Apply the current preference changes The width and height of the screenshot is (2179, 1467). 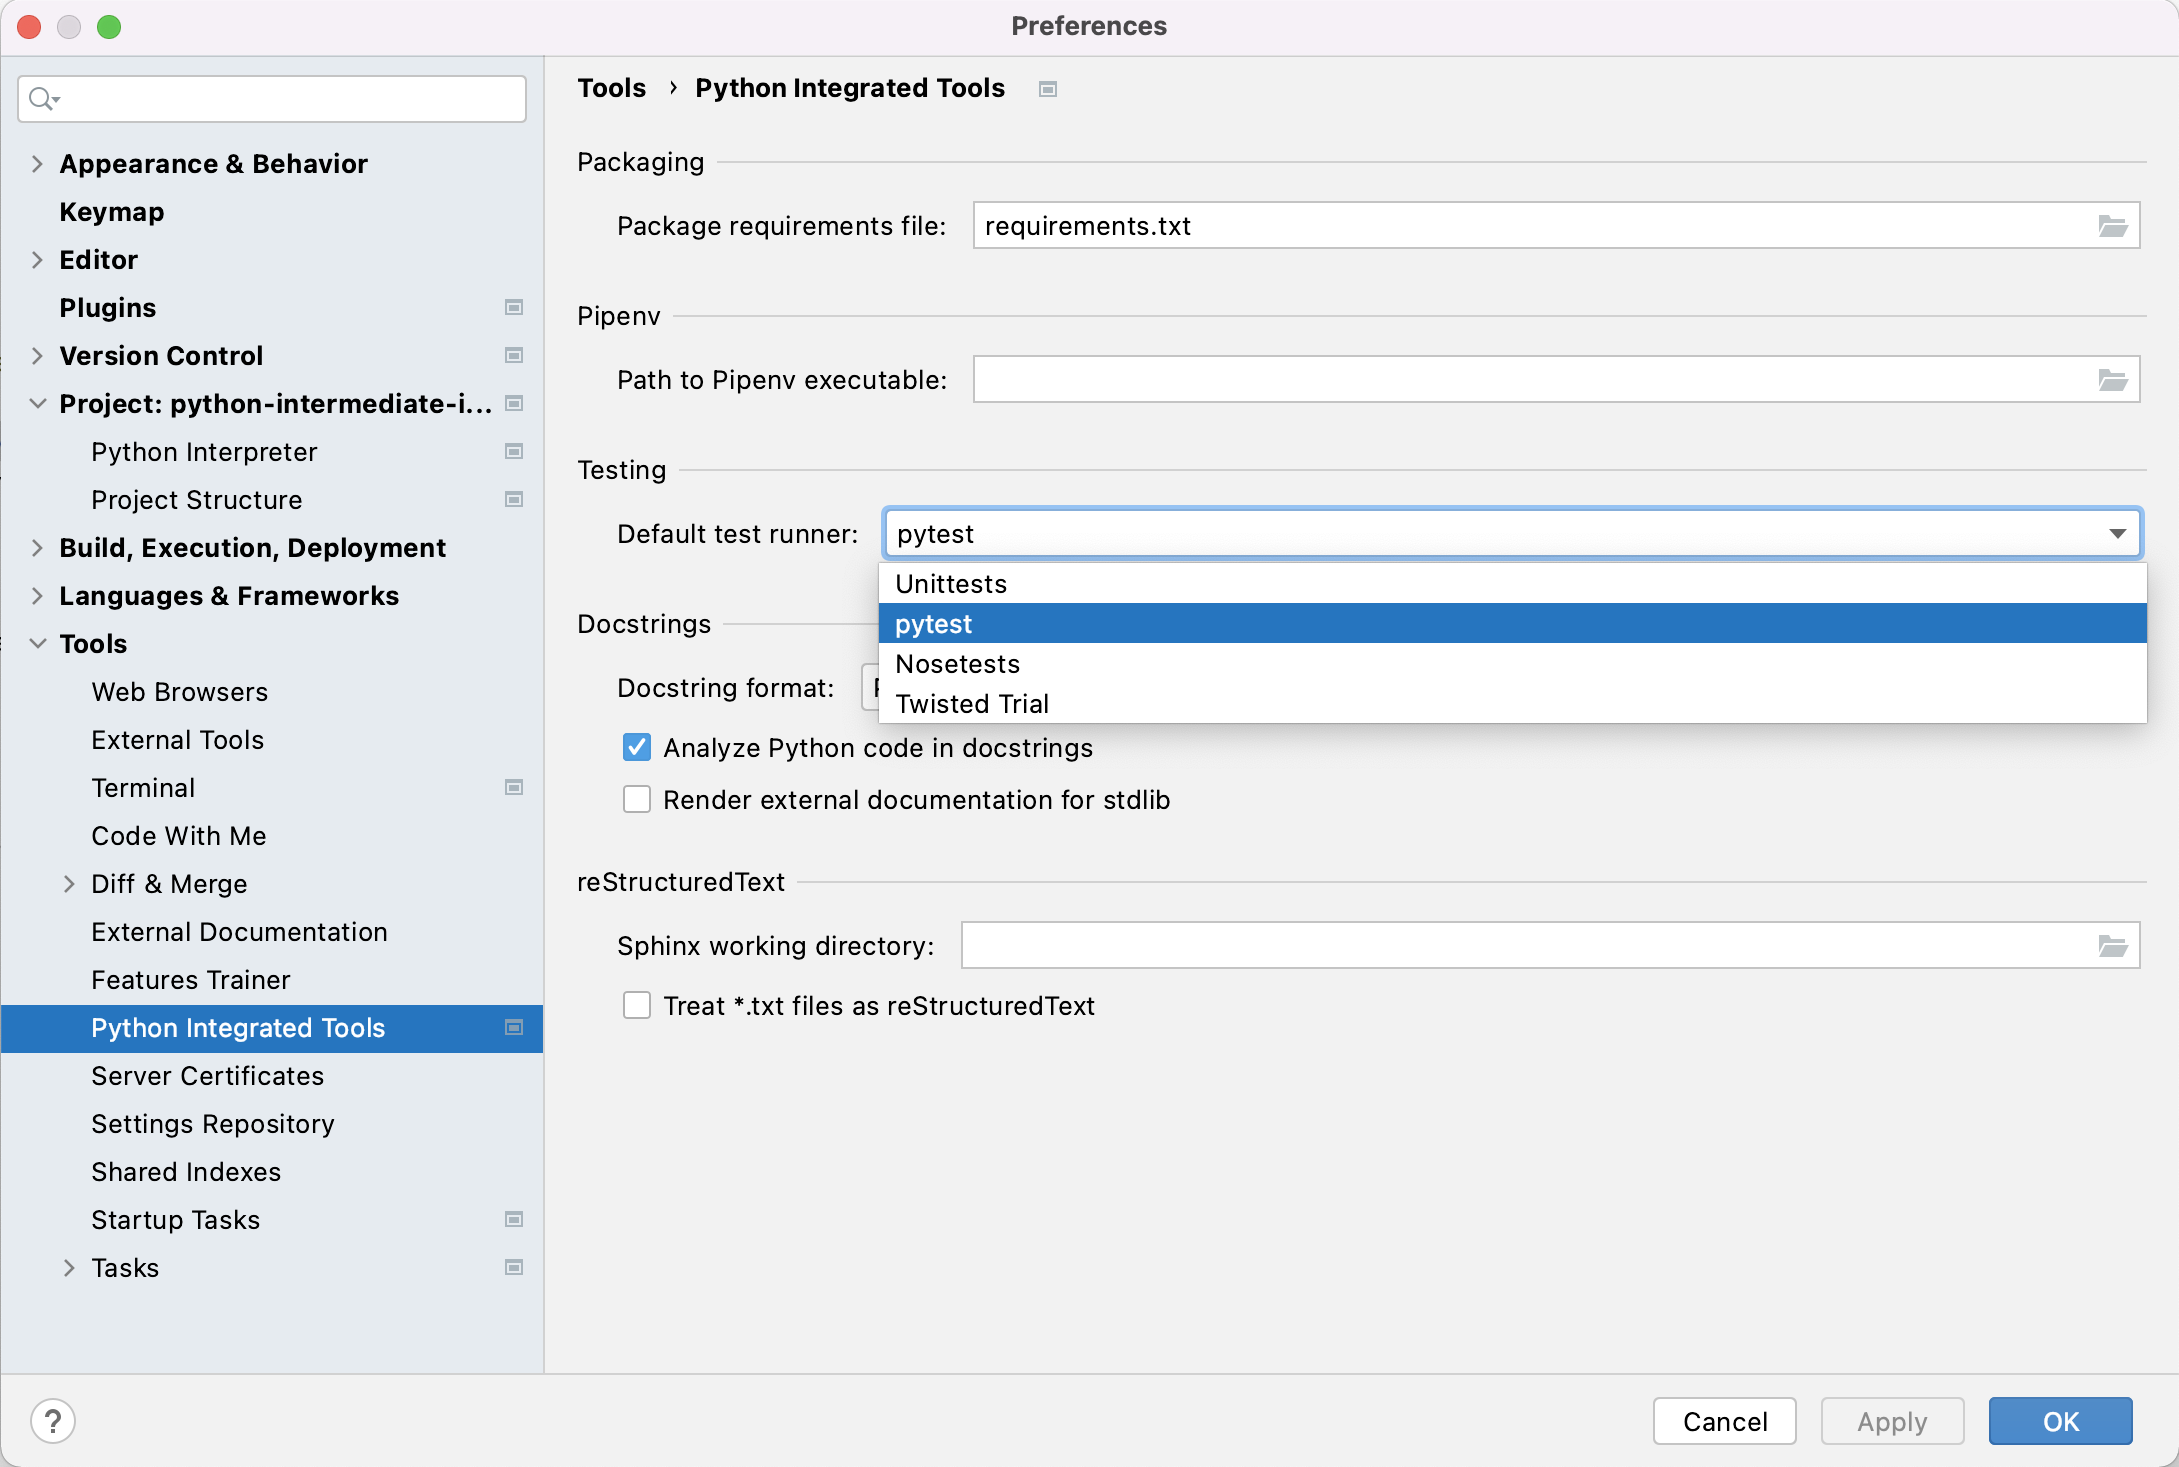click(x=1891, y=1420)
